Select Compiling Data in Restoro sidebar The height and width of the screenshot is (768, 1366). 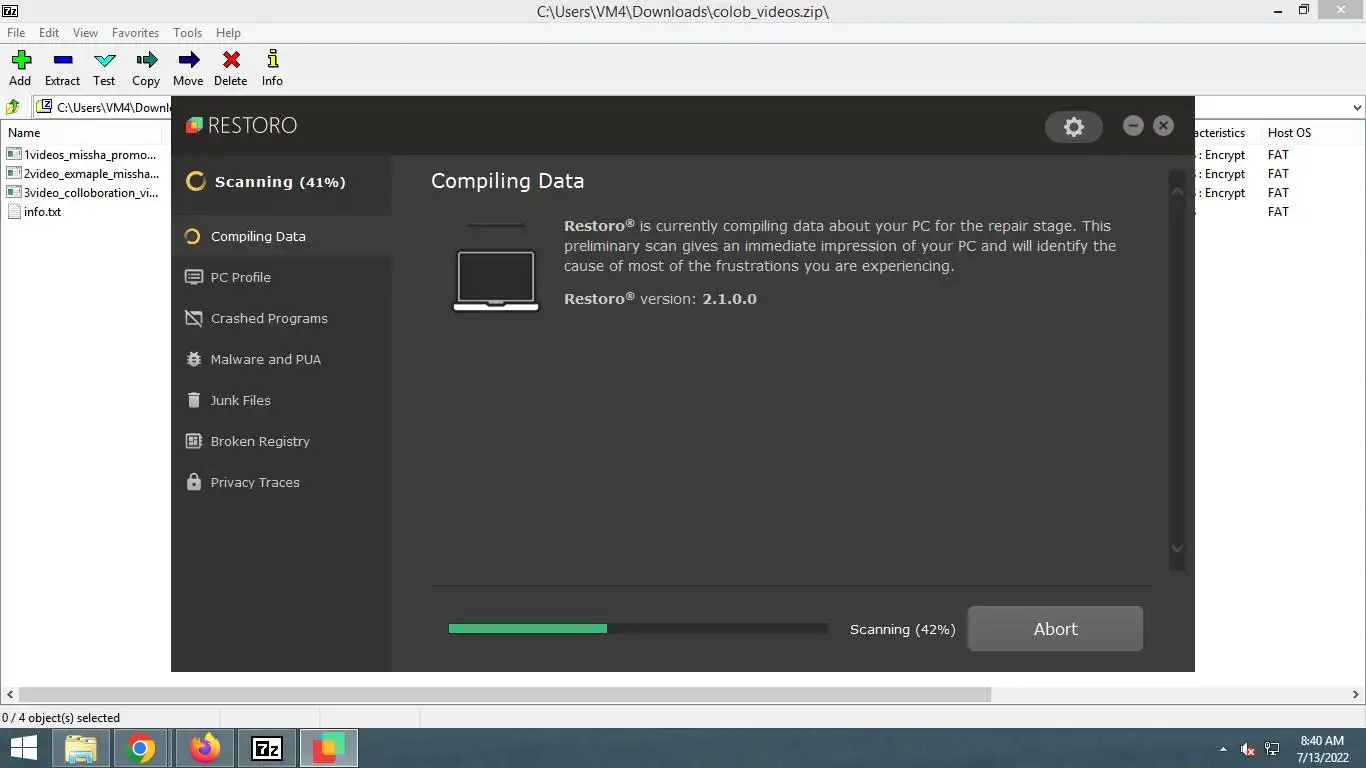tap(281, 237)
